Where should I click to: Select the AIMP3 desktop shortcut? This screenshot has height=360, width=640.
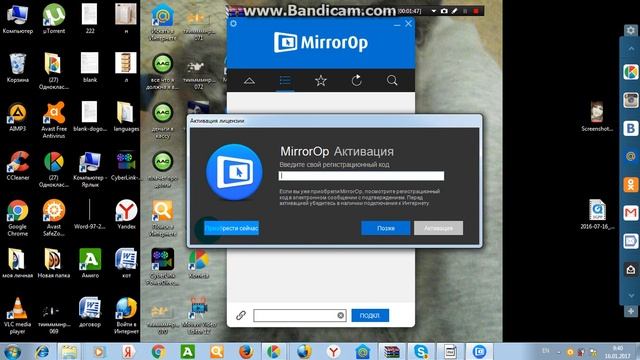point(18,117)
